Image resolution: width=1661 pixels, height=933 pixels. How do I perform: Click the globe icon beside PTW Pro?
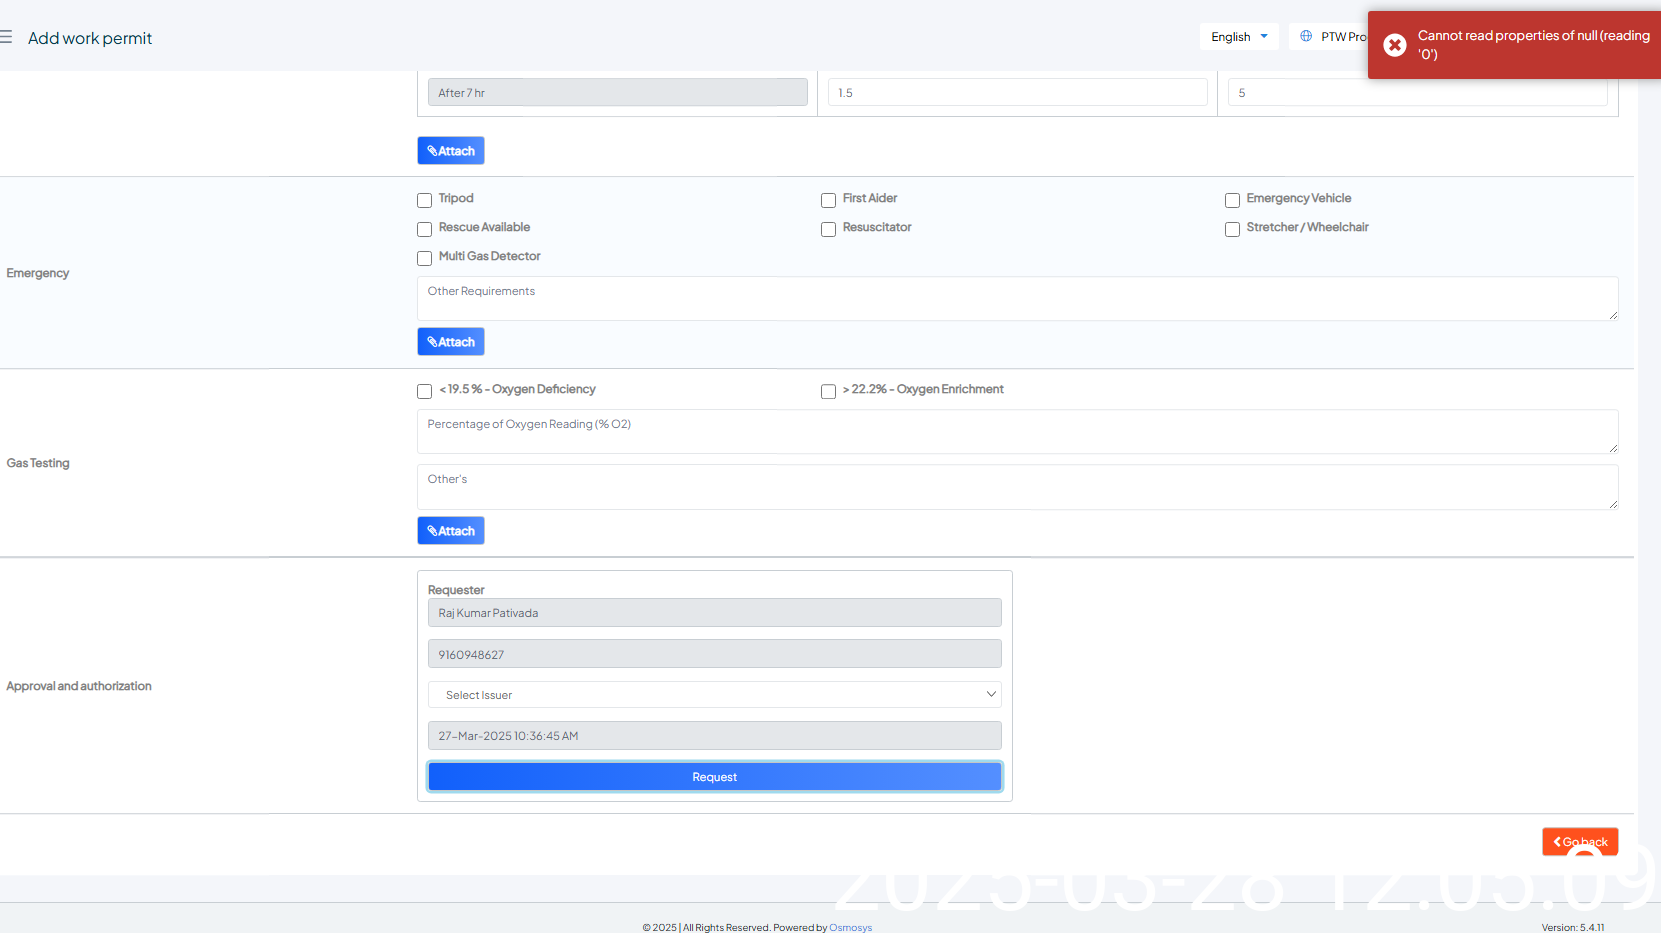[x=1306, y=36]
